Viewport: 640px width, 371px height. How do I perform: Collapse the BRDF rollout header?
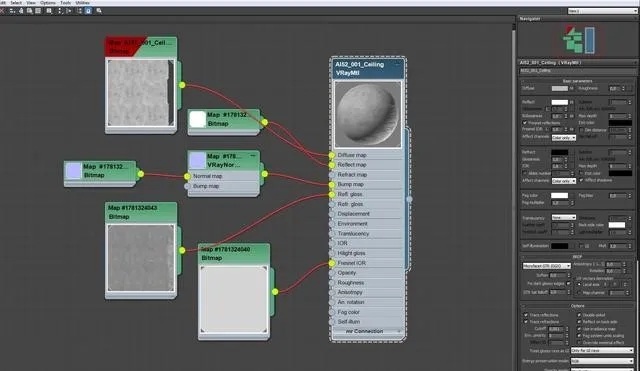[x=577, y=257]
